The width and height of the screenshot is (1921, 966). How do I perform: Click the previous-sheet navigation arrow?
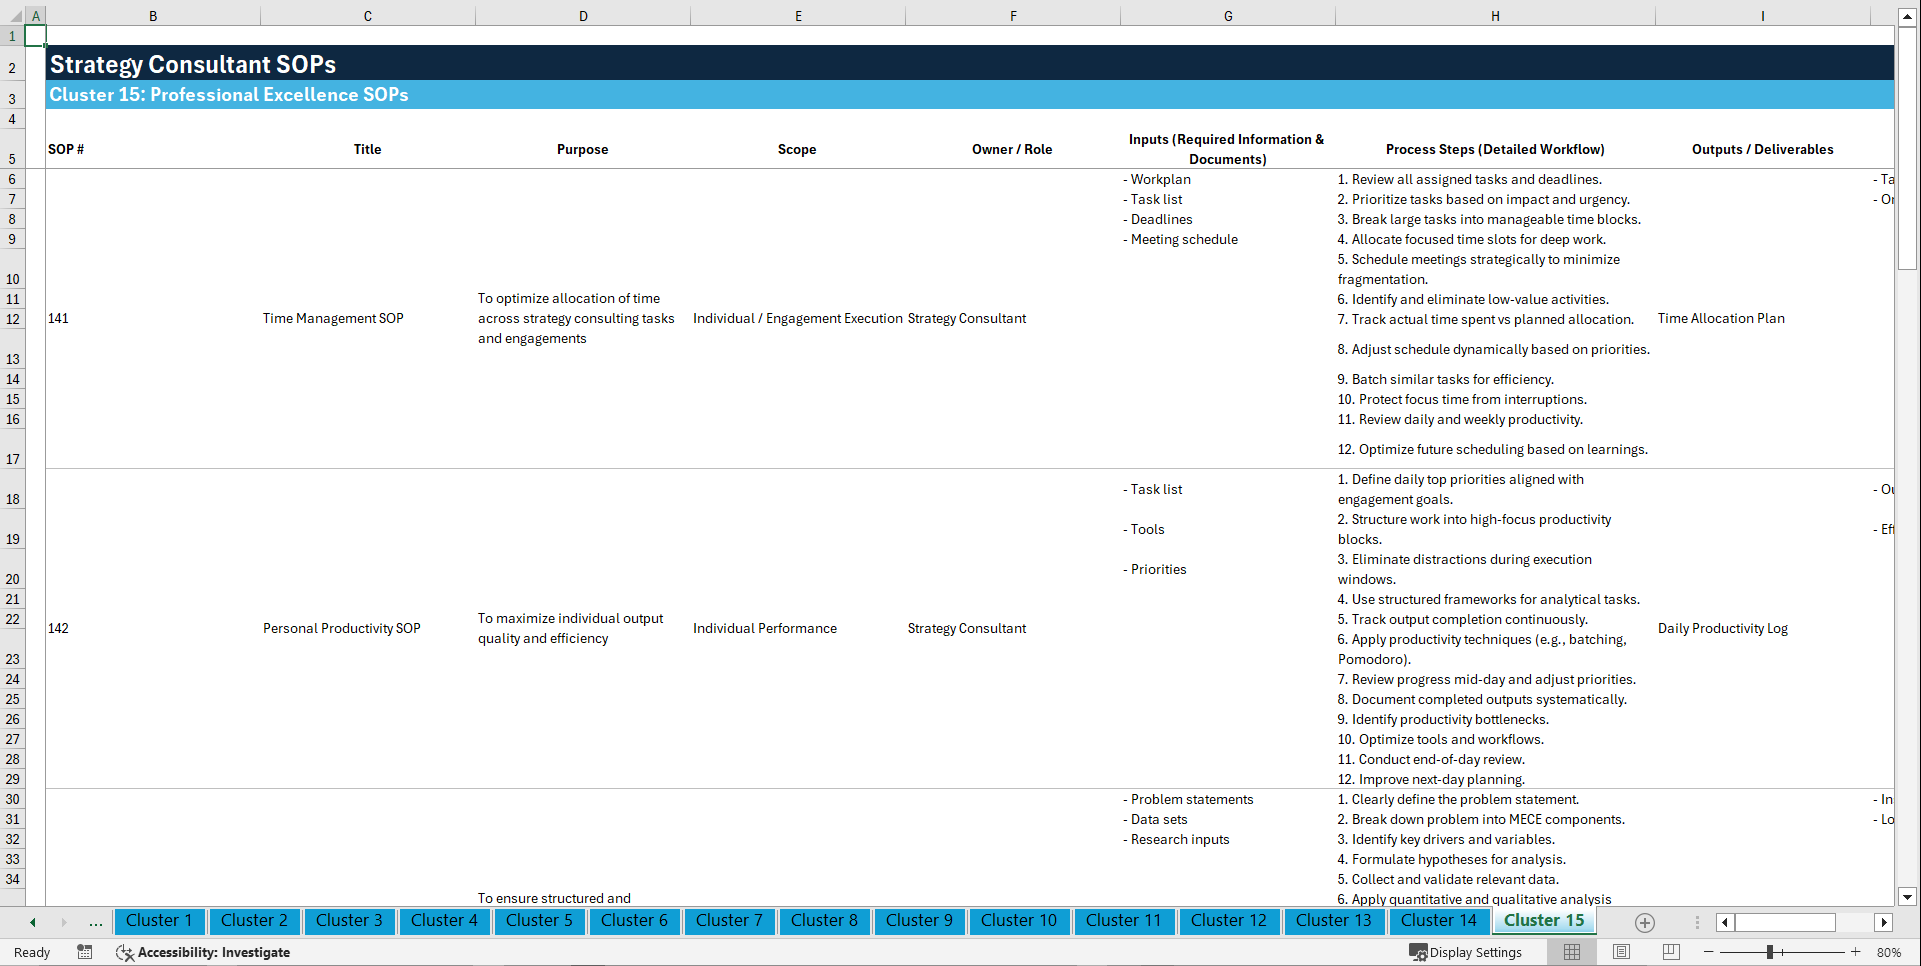[x=32, y=922]
